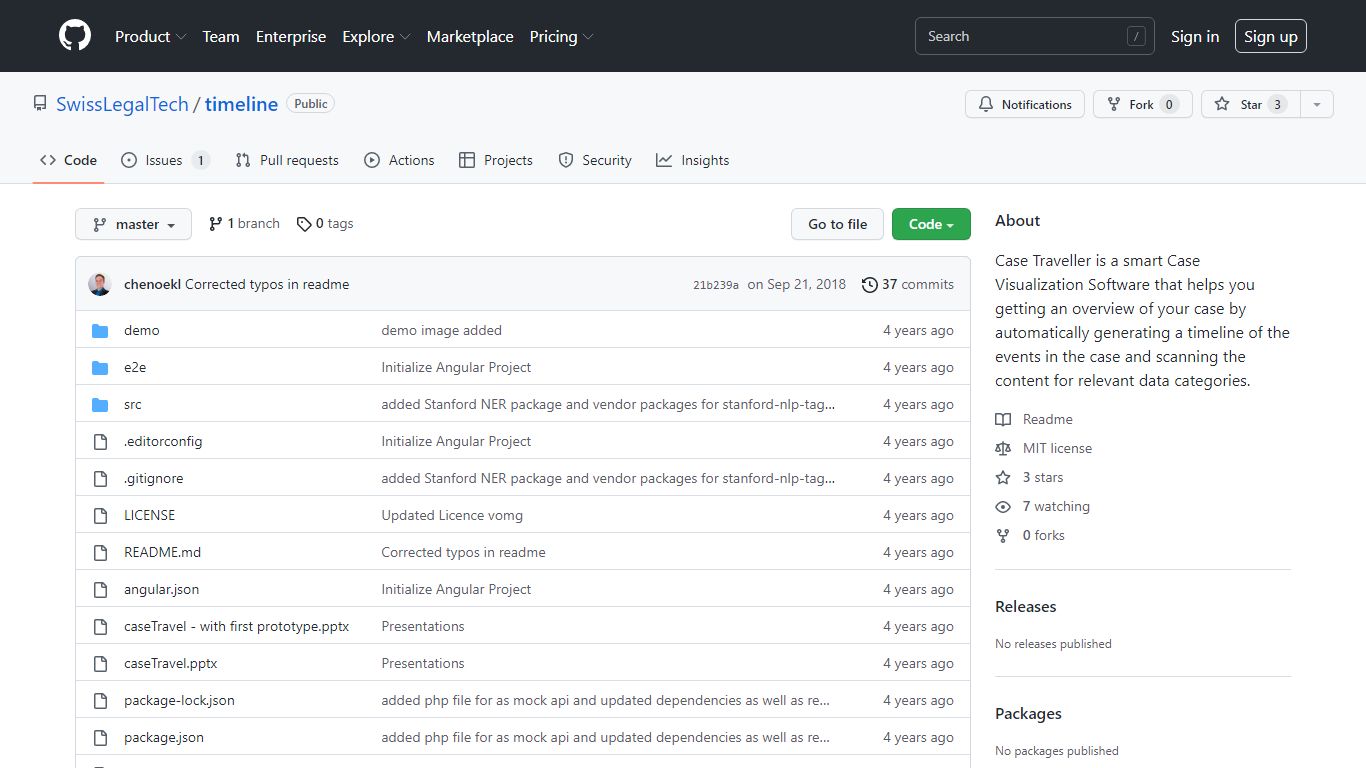This screenshot has width=1366, height=768.
Task: Click the Readme book icon in About
Action: pyautogui.click(x=1003, y=419)
